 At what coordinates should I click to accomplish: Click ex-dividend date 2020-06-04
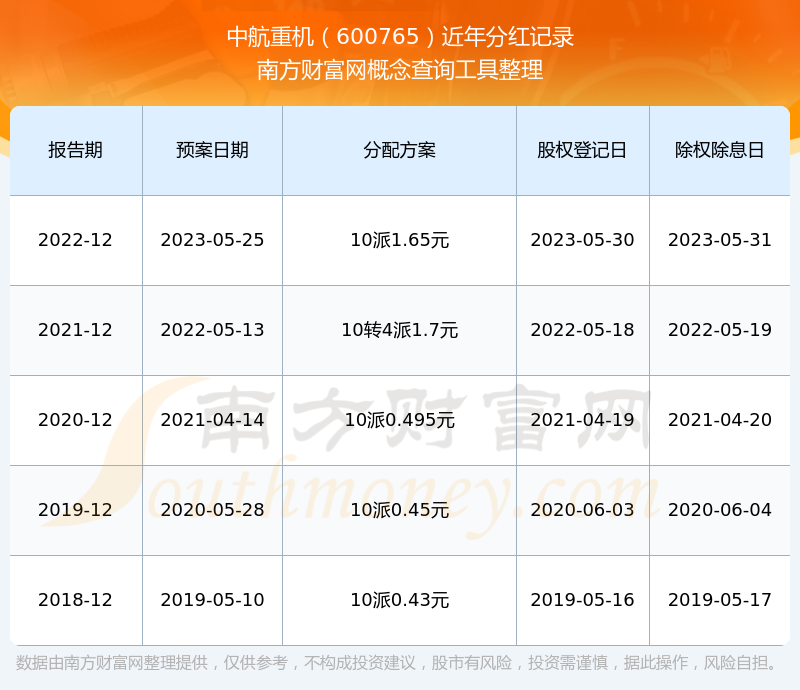[x=719, y=510]
